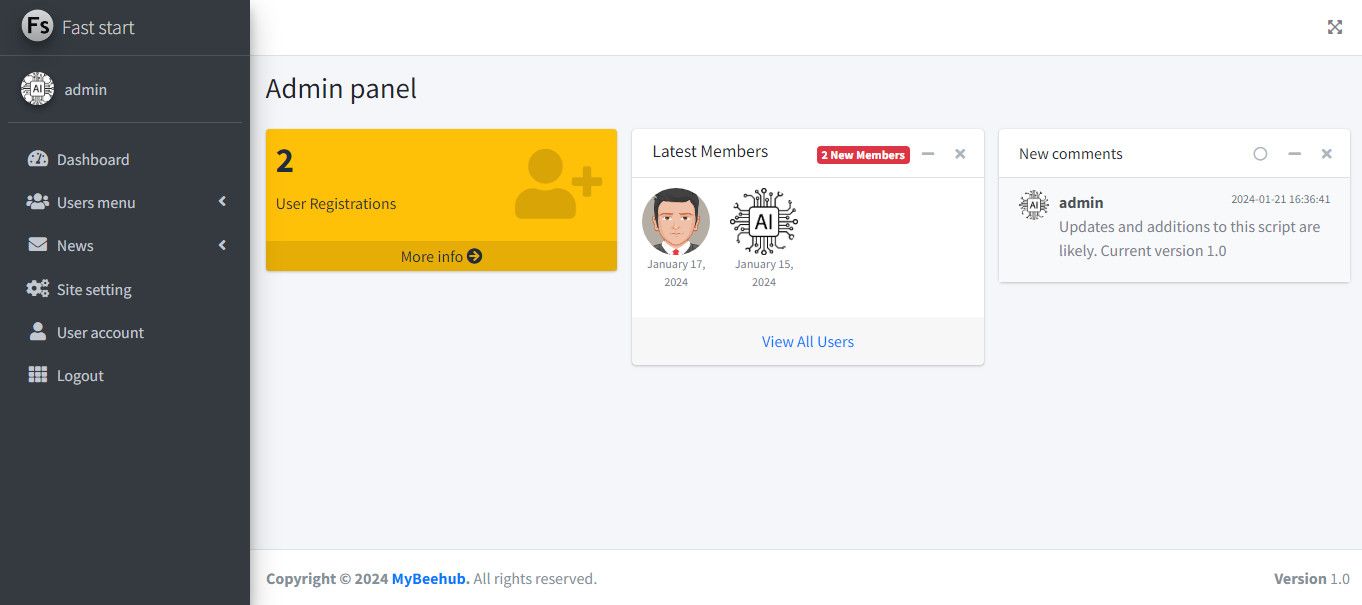Open the Site setting menu item
The height and width of the screenshot is (605, 1362).
(x=94, y=289)
